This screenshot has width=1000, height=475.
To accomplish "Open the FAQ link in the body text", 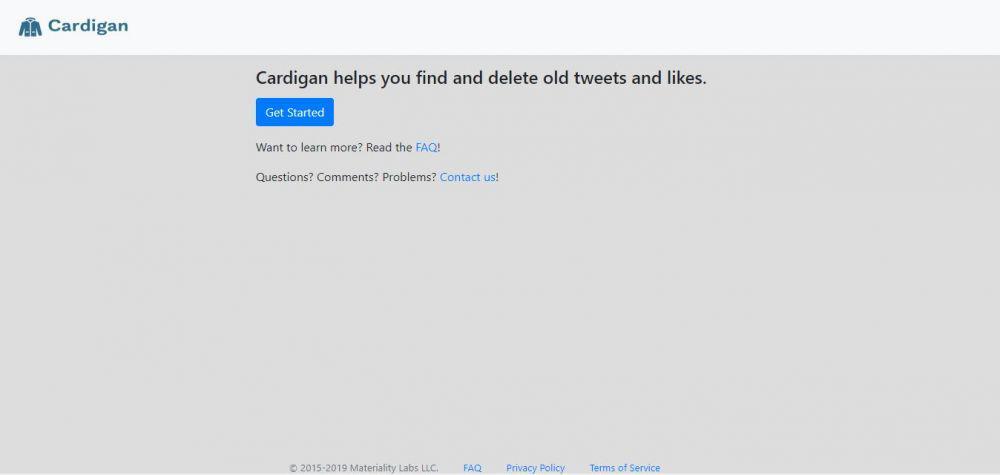I will pos(426,147).
